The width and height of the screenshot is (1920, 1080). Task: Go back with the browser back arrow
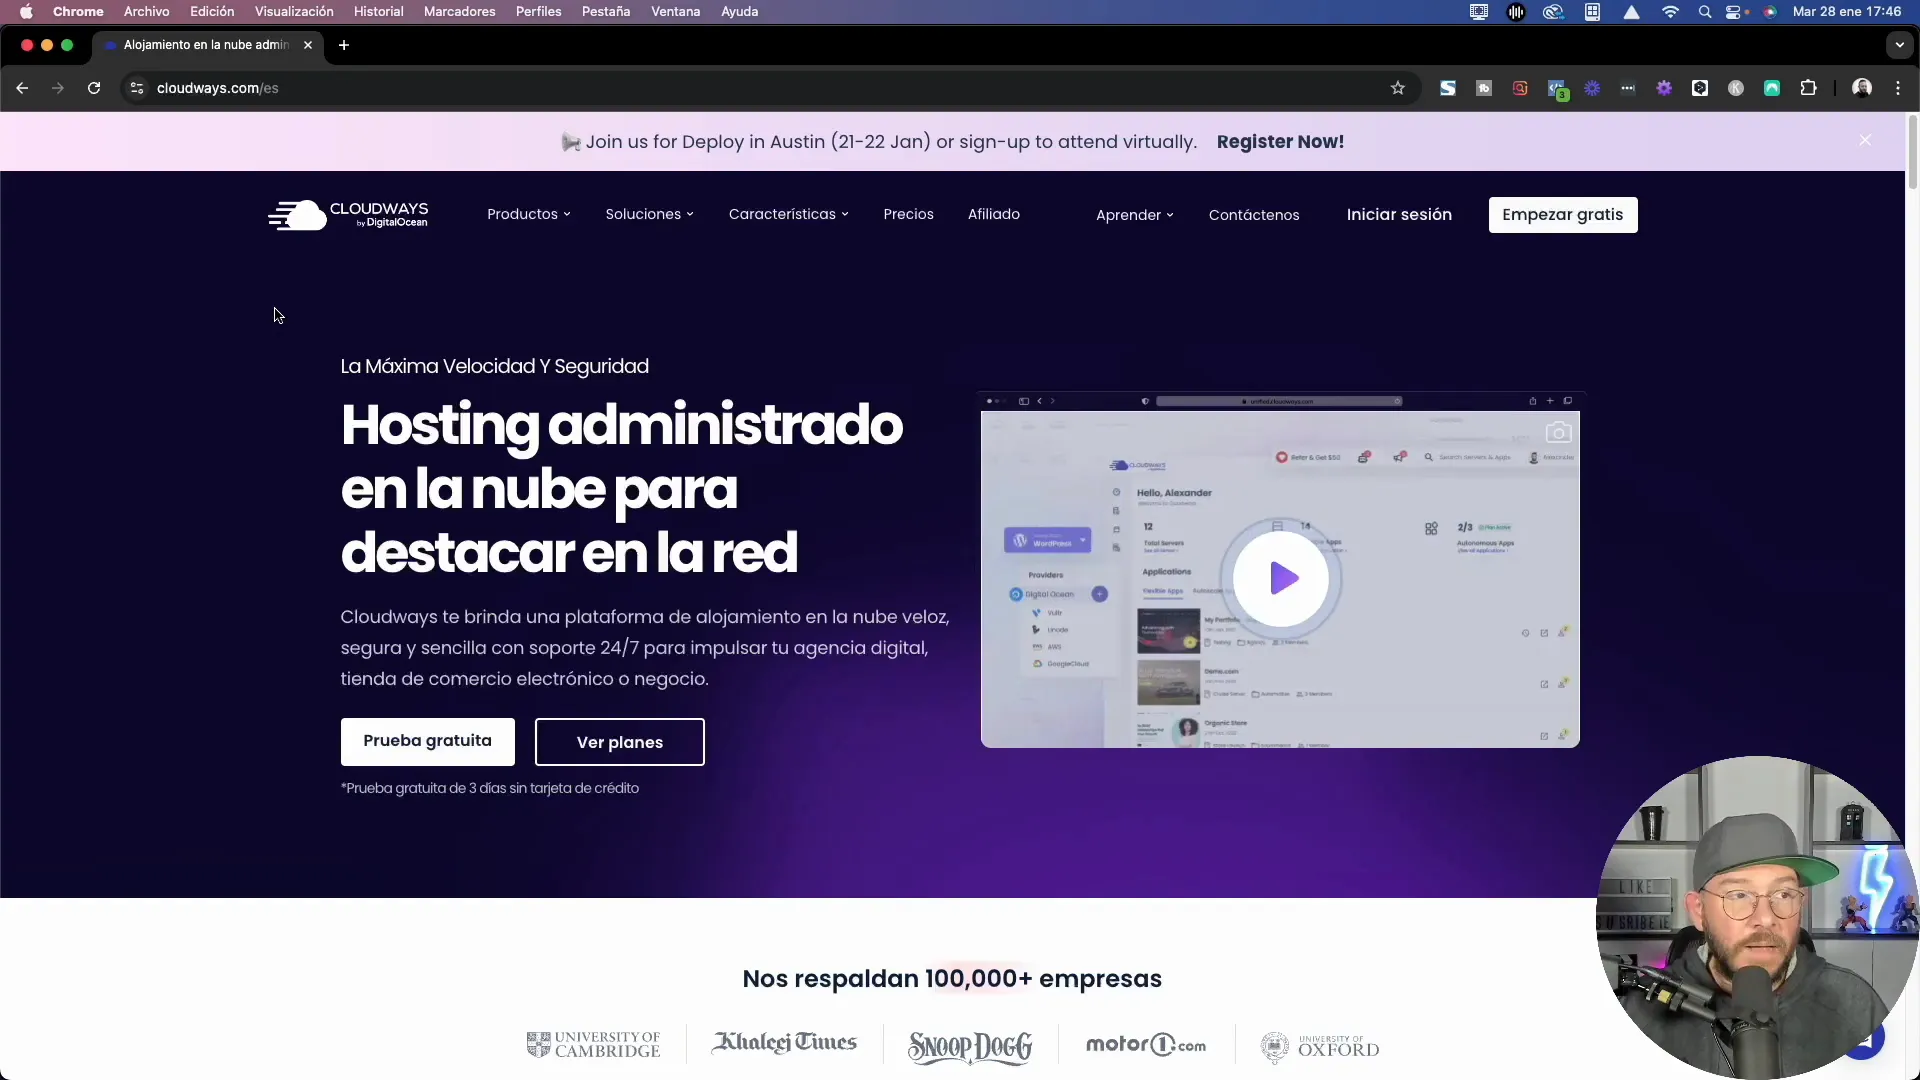22,88
